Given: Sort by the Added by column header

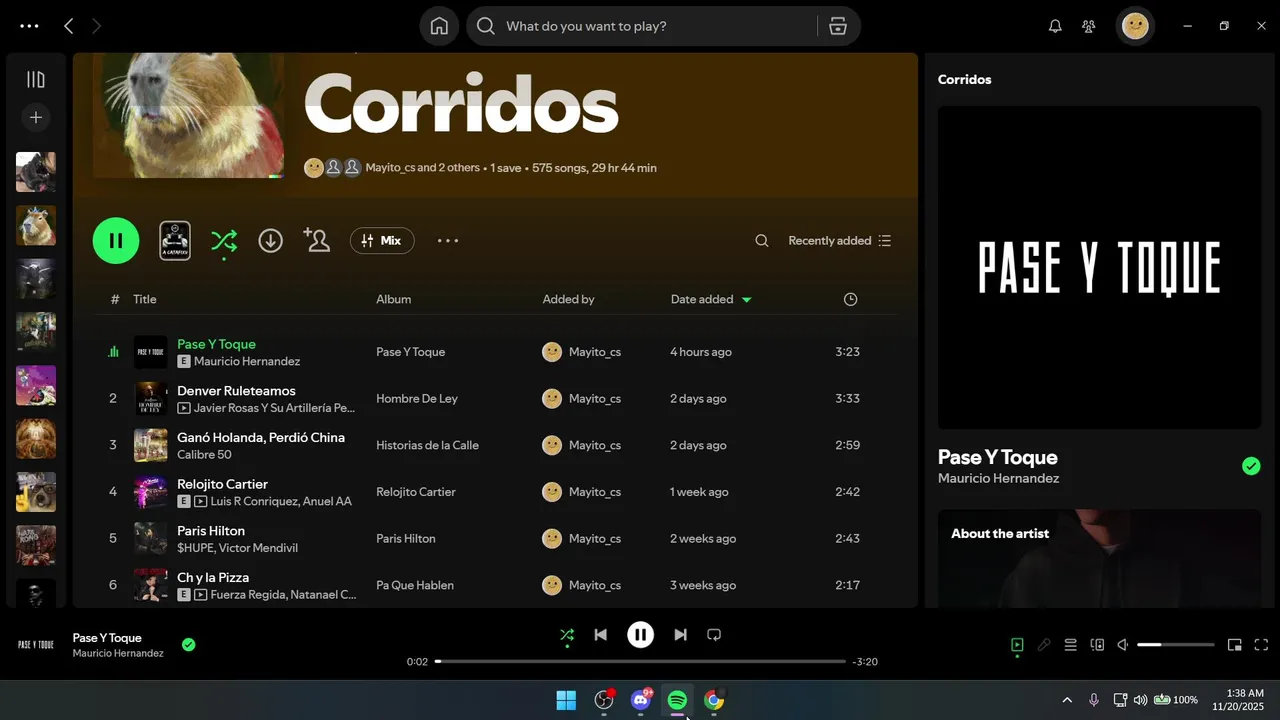Looking at the screenshot, I should [x=568, y=299].
